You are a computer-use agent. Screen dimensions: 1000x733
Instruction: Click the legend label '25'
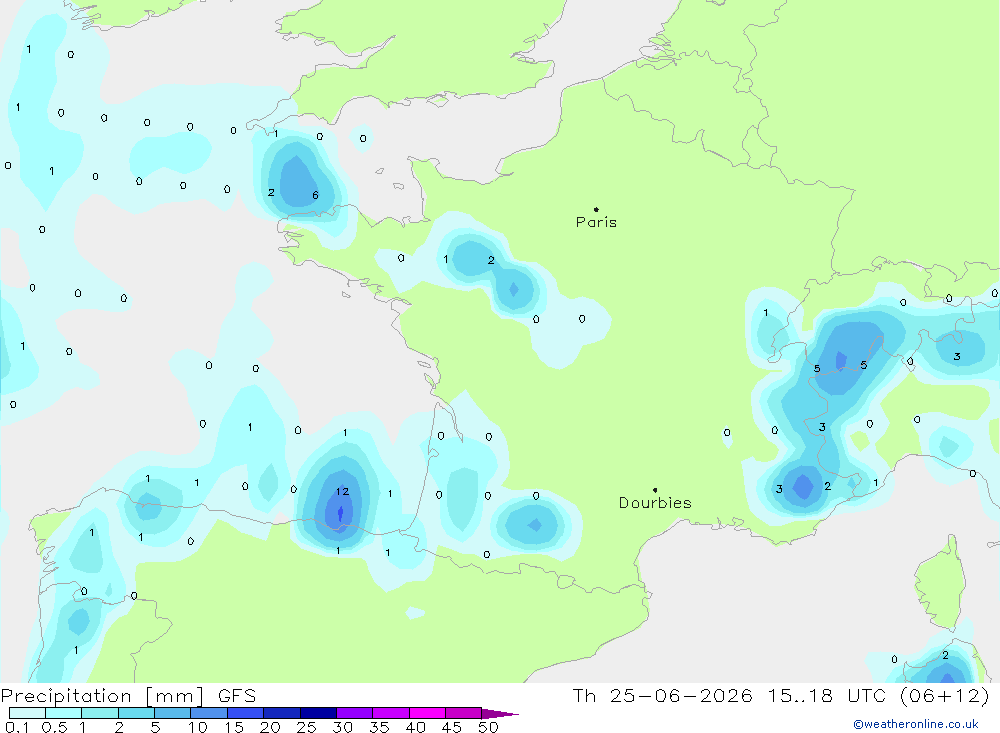(306, 727)
